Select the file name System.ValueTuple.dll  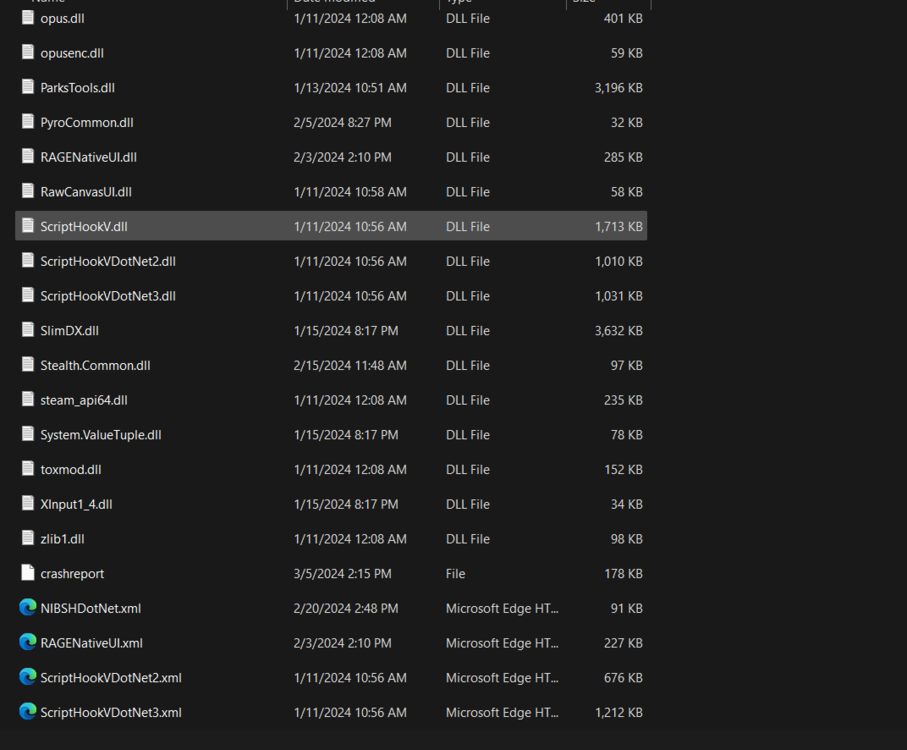point(101,435)
